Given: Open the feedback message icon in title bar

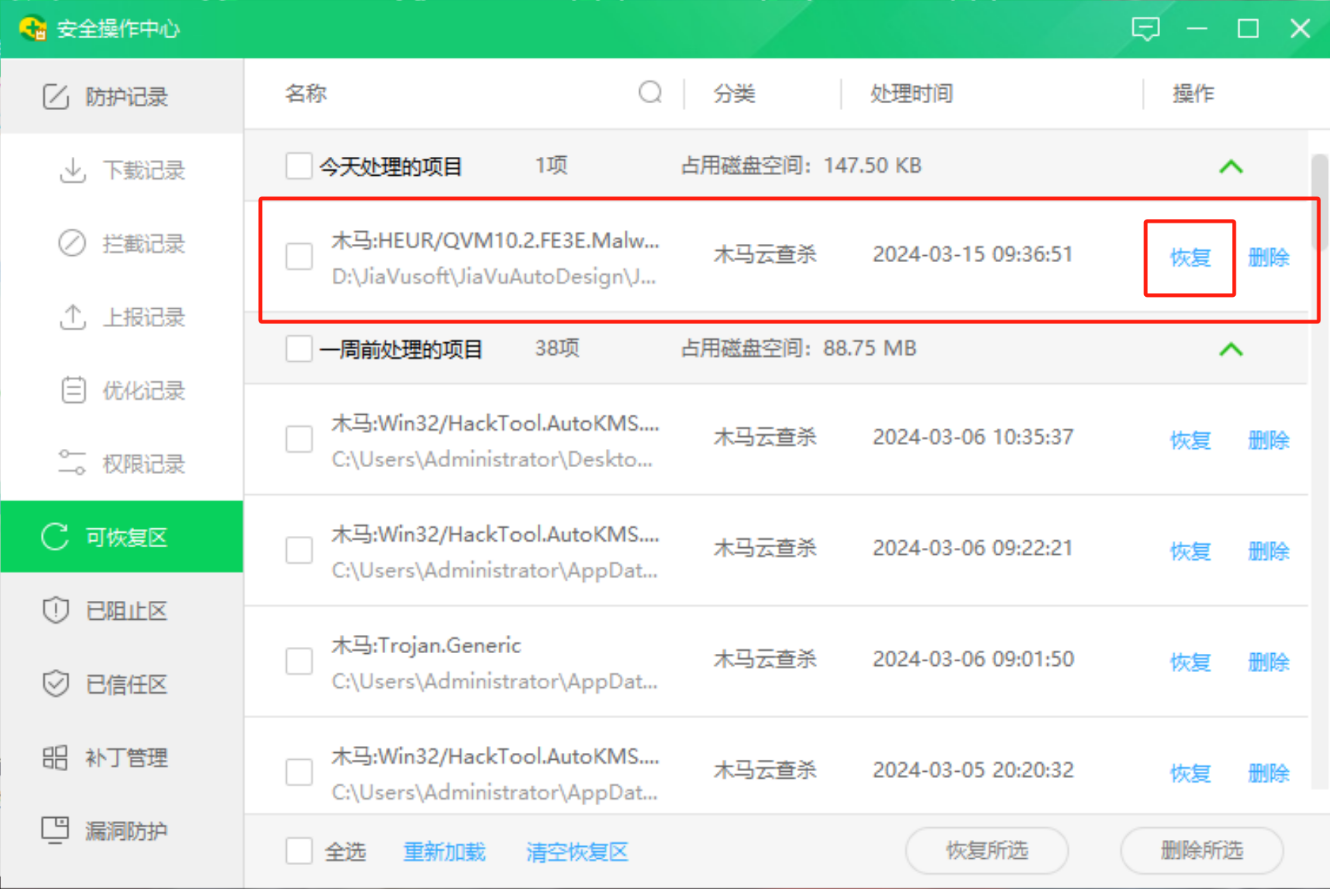Looking at the screenshot, I should pyautogui.click(x=1145, y=28).
